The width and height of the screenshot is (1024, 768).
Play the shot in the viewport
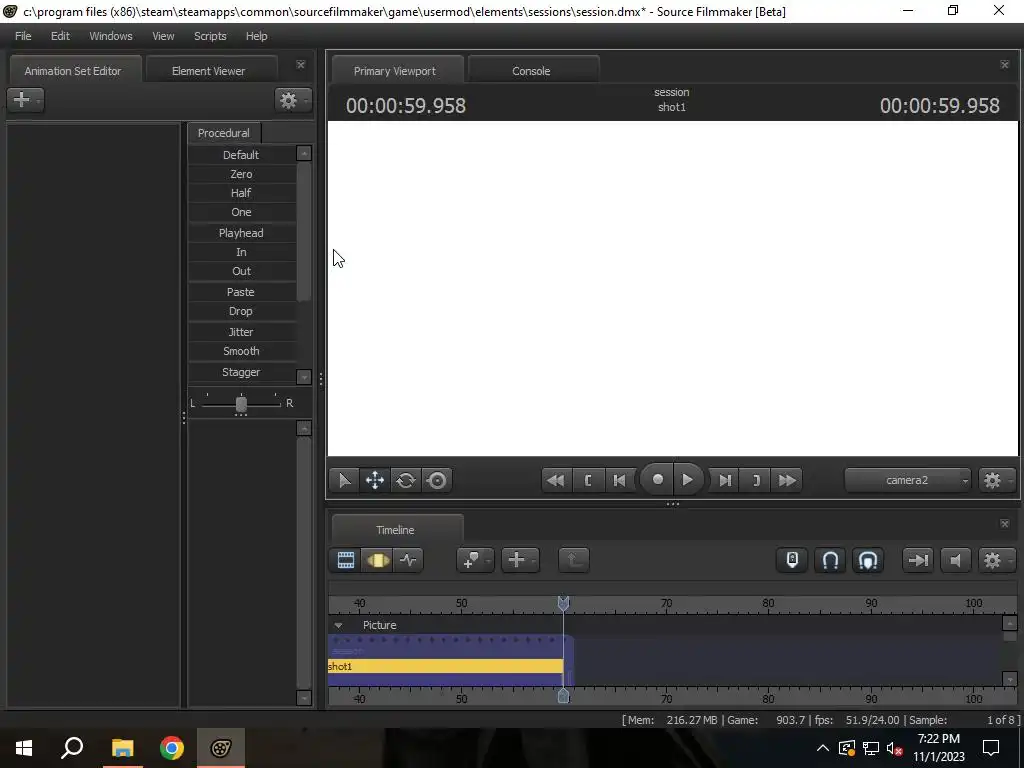point(688,480)
